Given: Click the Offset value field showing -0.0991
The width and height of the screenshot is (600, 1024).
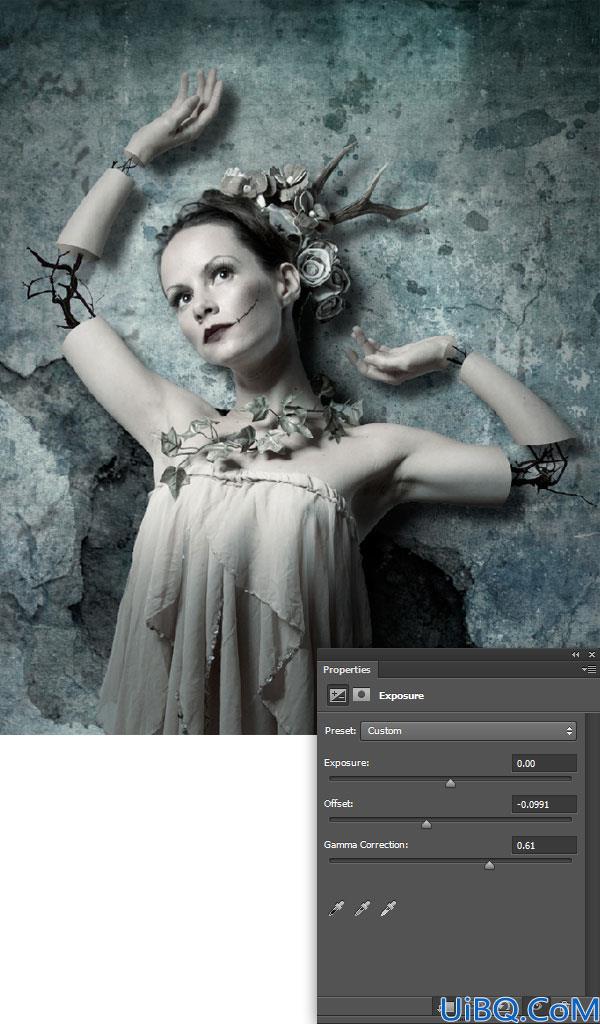Looking at the screenshot, I should click(544, 804).
